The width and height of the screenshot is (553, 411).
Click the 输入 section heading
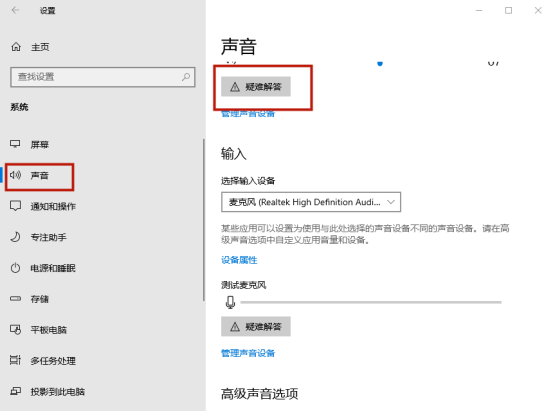coord(233,154)
